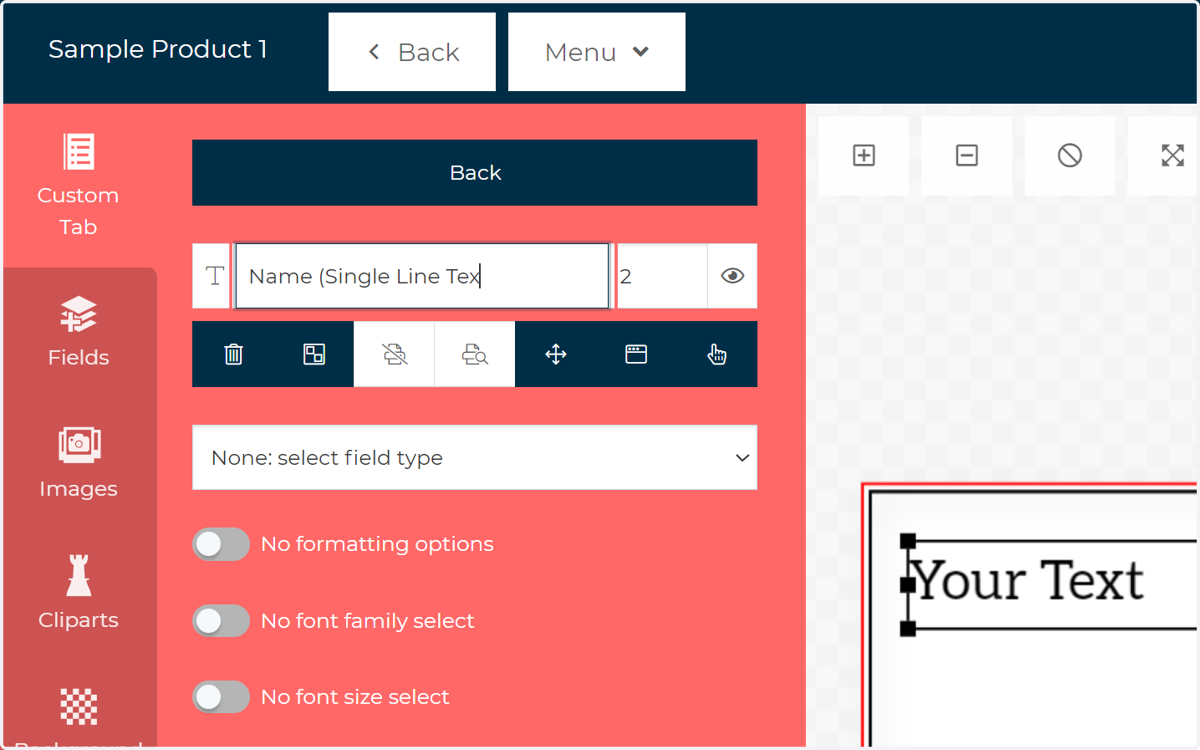
Task: Click the hand pointer touch icon
Action: coord(717,354)
